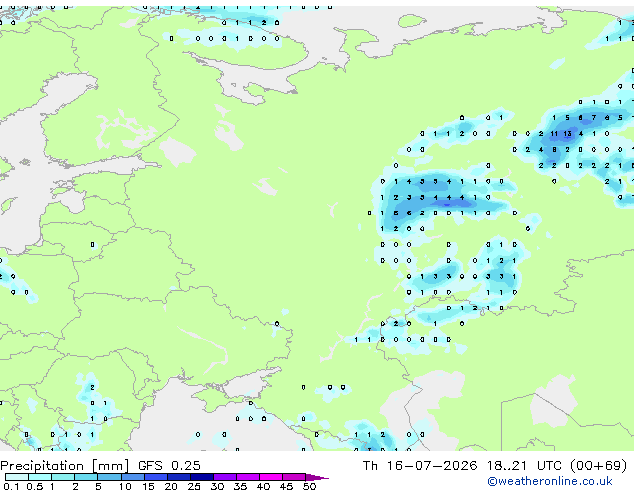Click the 40–45 mm magenta legend swatch
This screenshot has height=490, width=634.
coord(271,477)
